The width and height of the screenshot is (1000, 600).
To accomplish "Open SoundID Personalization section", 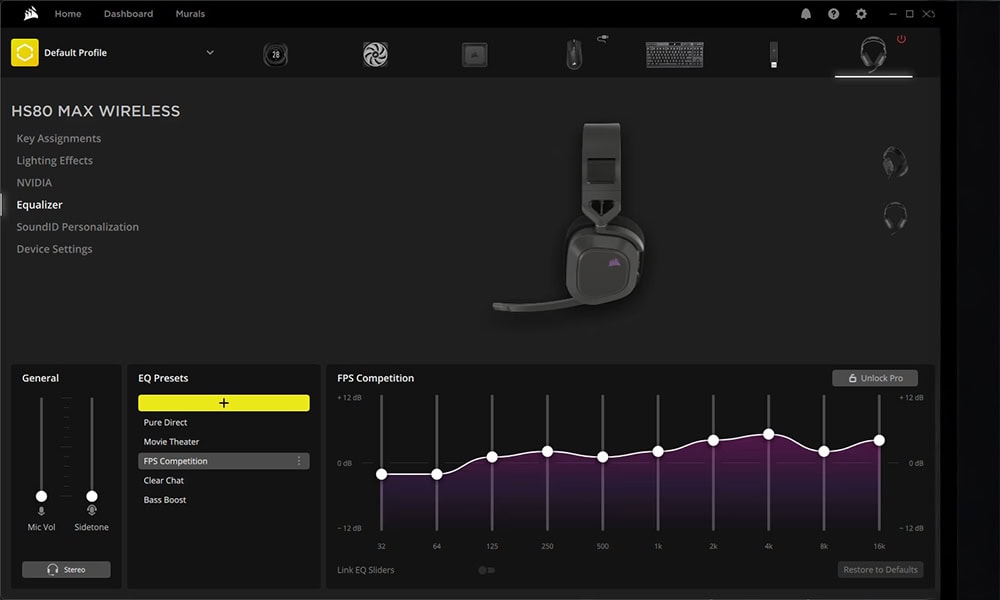I will (77, 227).
